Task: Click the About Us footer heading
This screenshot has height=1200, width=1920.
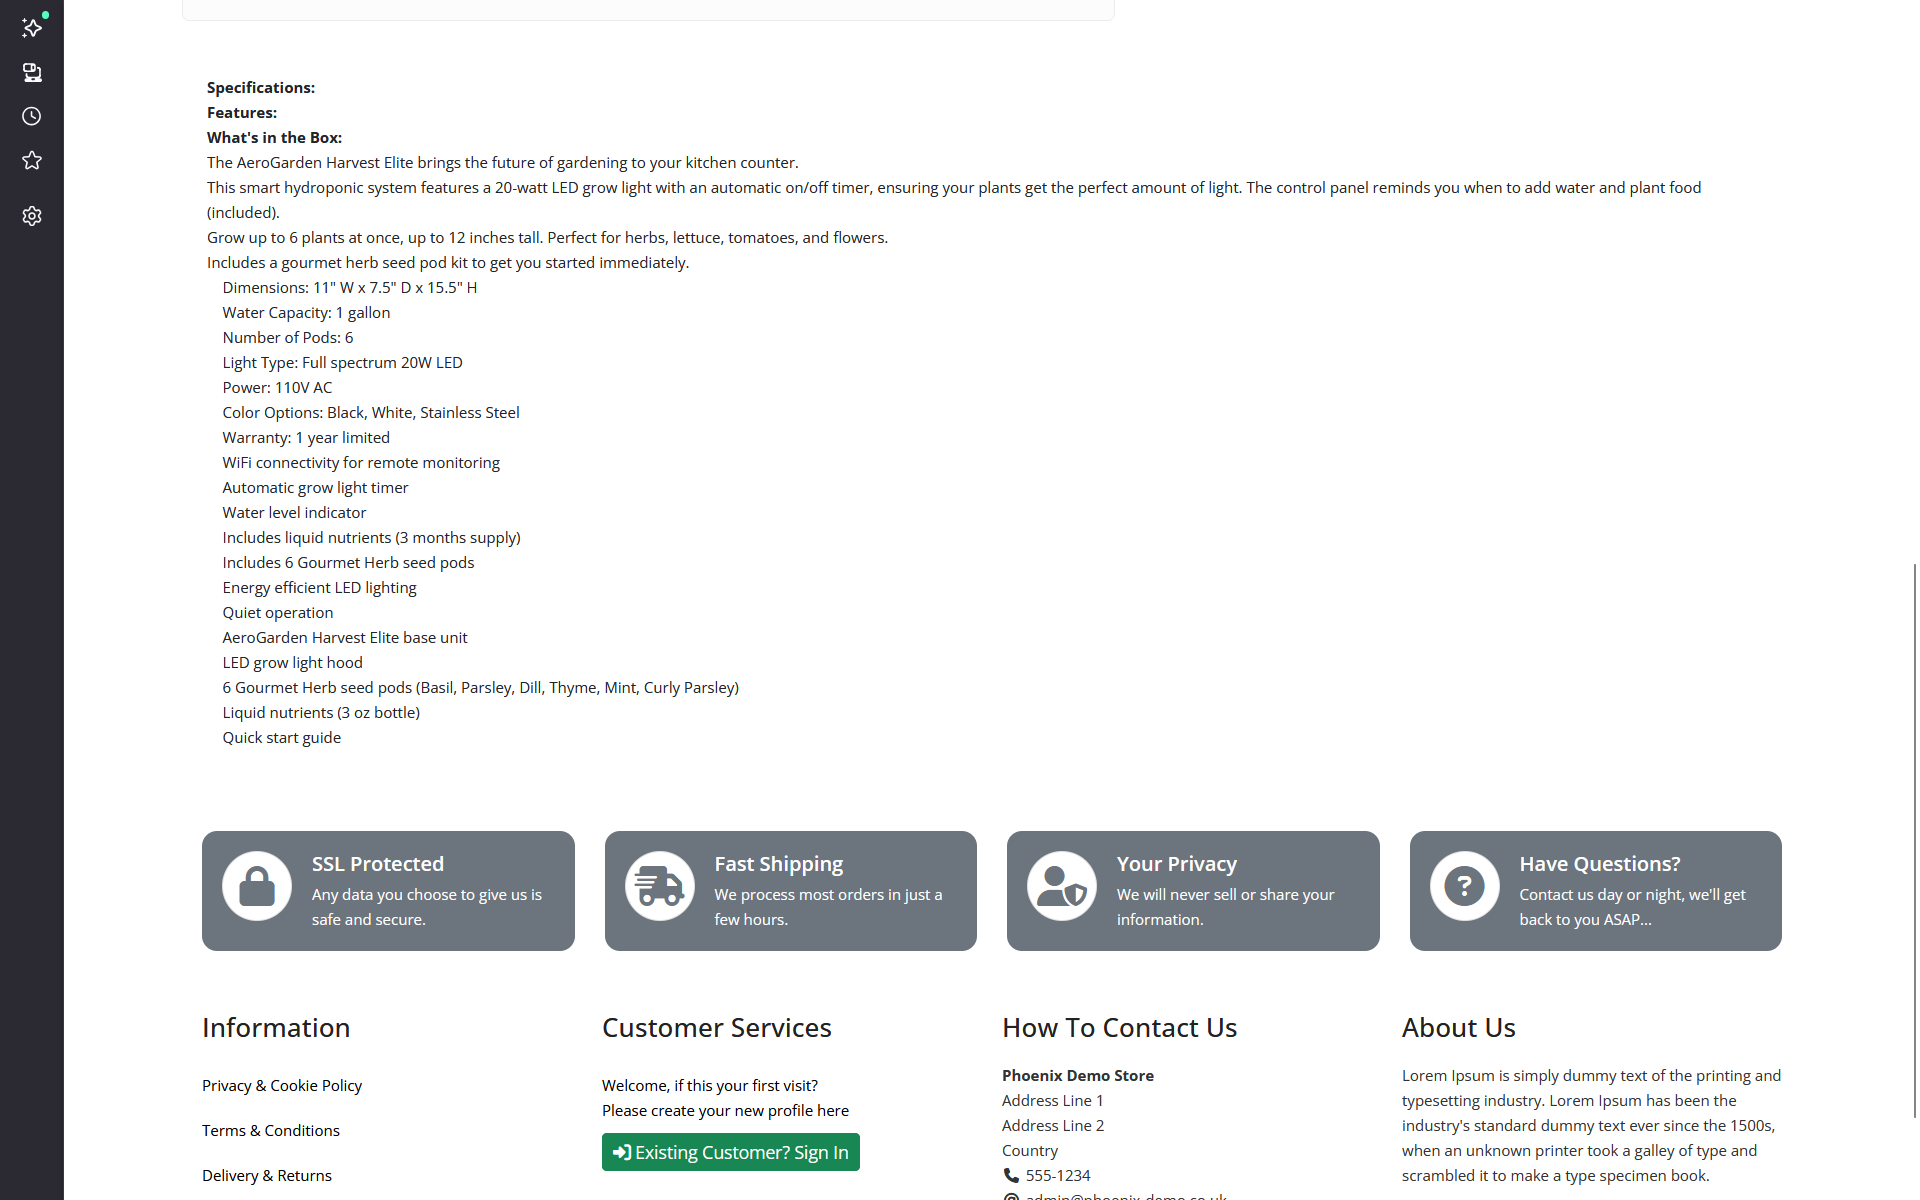Action: 1459,1028
